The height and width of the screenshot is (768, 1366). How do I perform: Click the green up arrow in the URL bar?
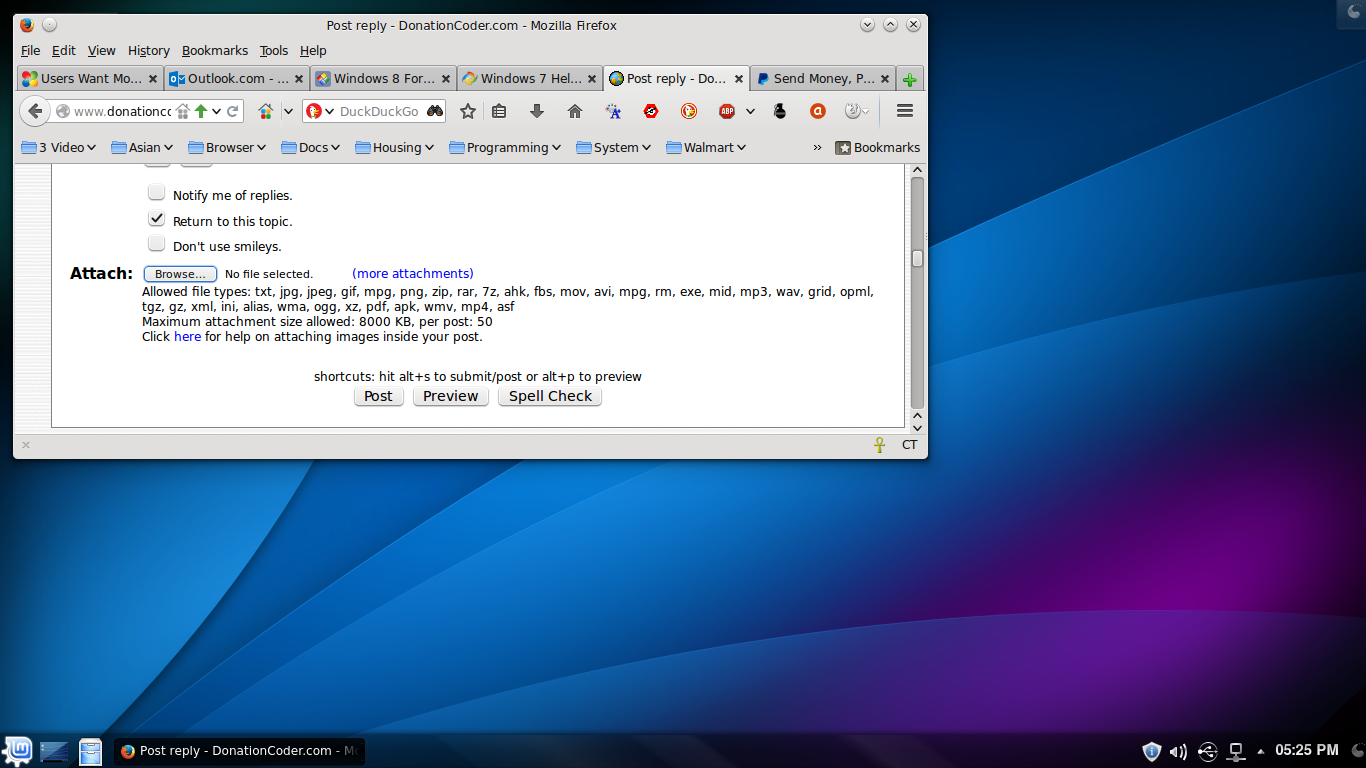pos(200,111)
